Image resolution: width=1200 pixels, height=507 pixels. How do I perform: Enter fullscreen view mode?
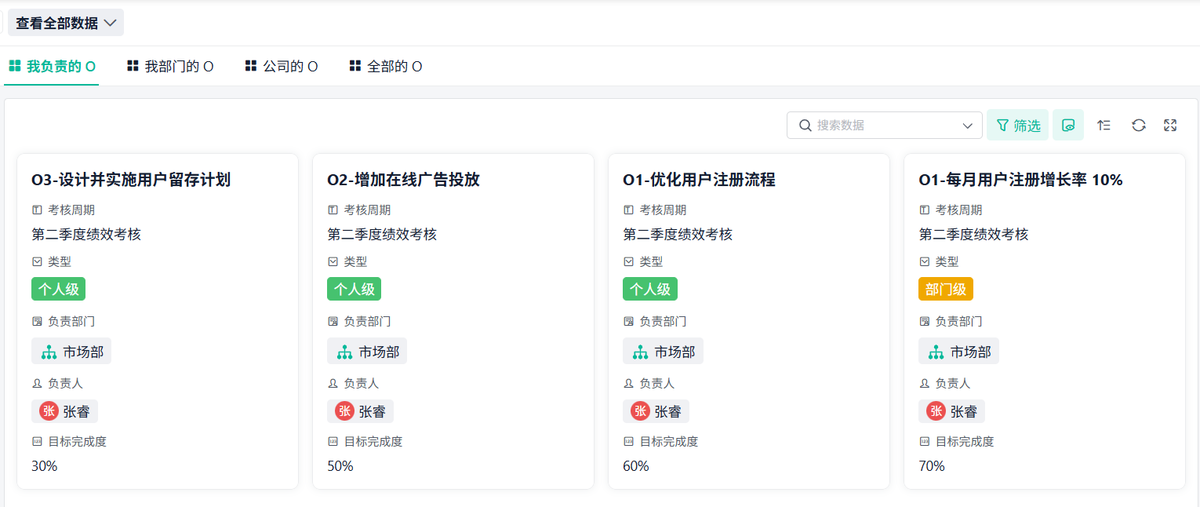(x=1171, y=125)
